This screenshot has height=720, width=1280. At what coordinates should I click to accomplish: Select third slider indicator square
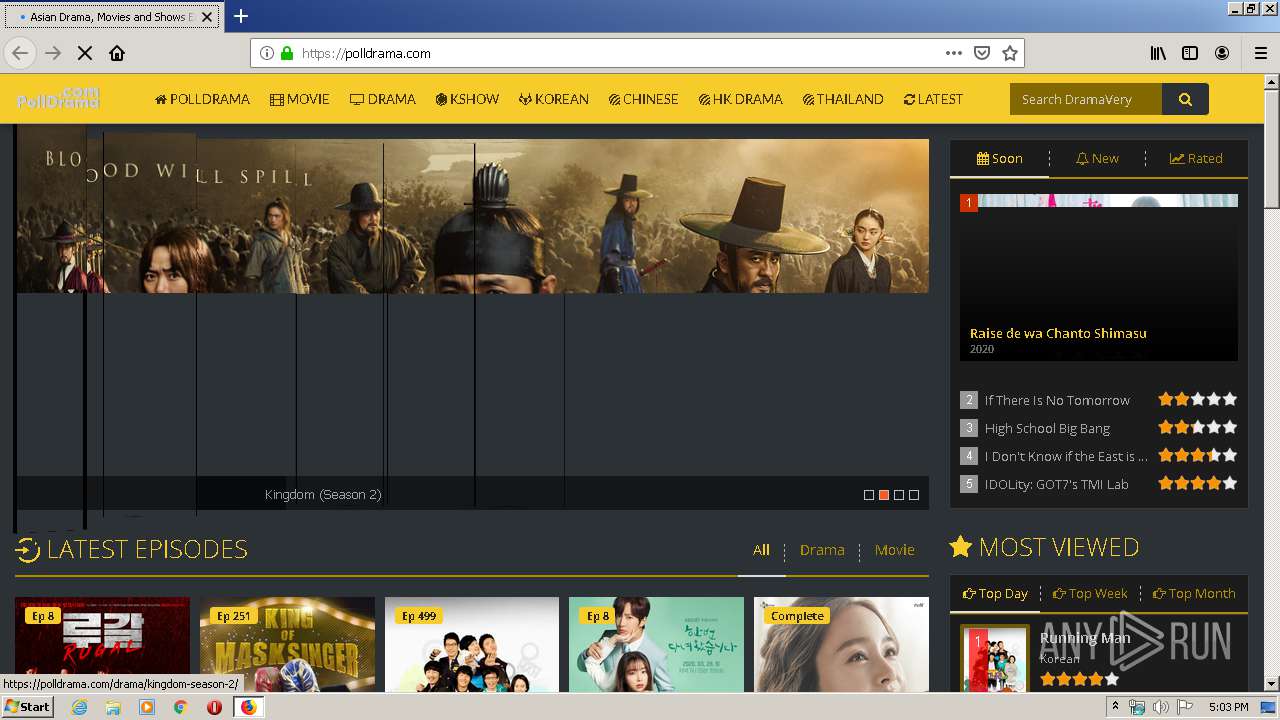[899, 495]
